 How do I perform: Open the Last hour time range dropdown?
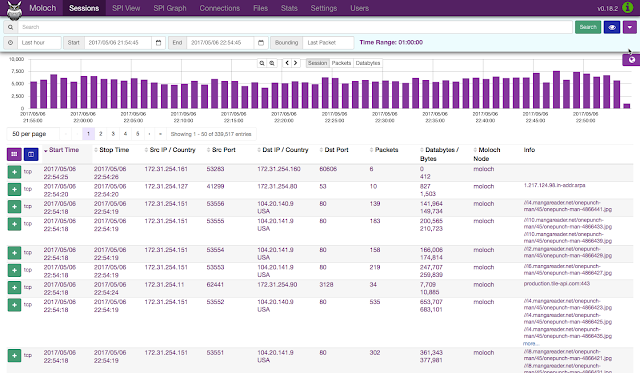coord(39,42)
